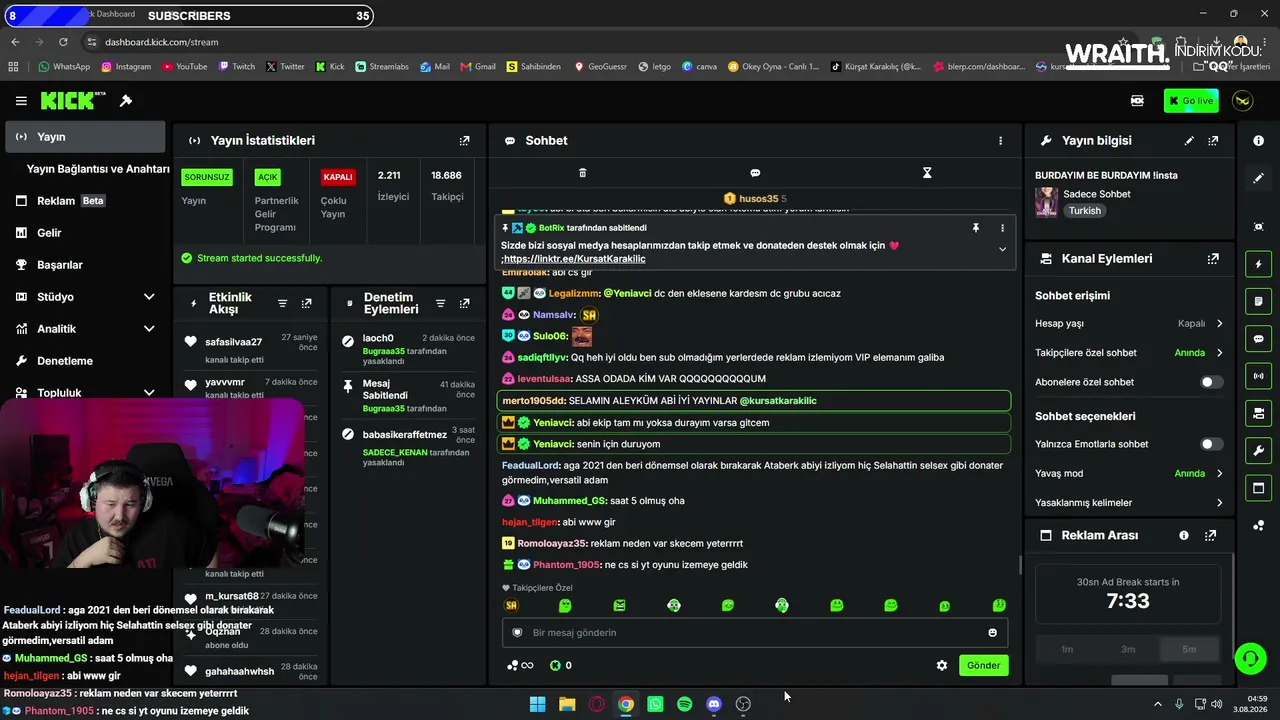Image resolution: width=1280 pixels, height=720 pixels.
Task: Open Takipçilere özel sohbet setting arrow
Action: (x=1219, y=353)
